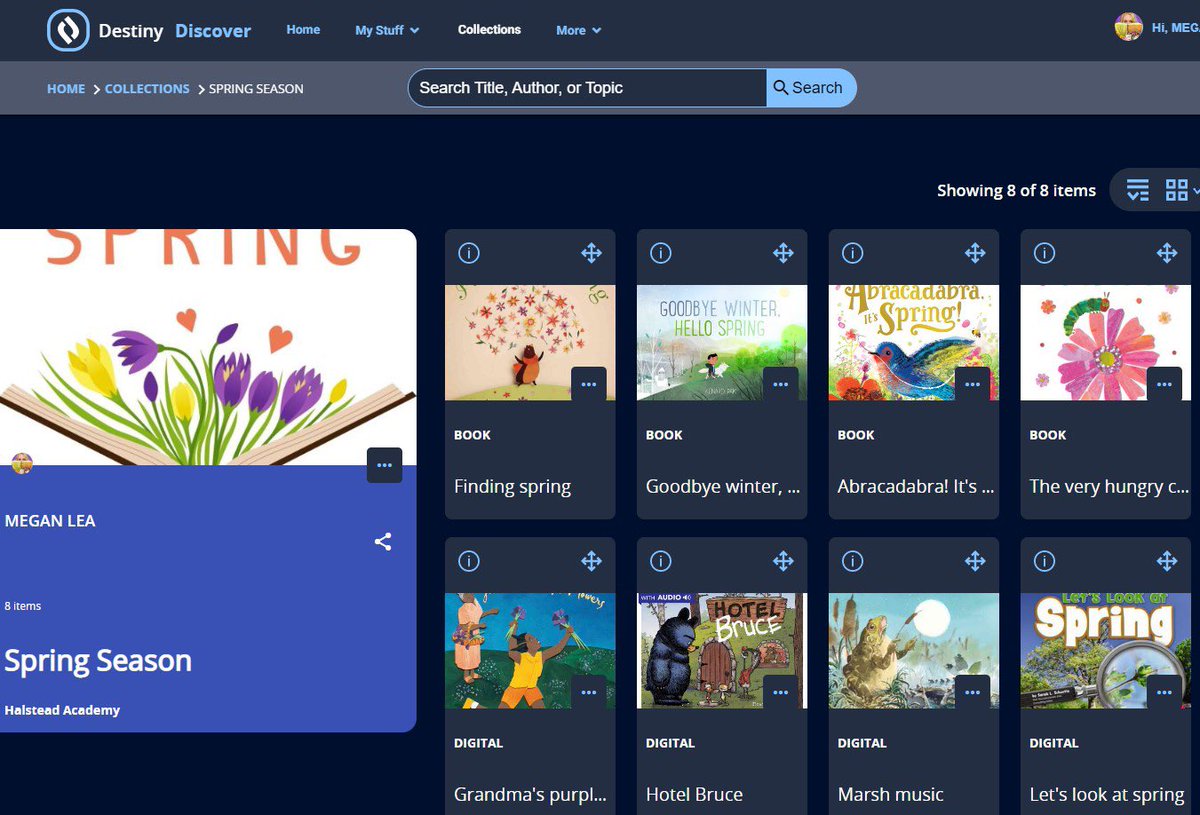
Task: Click move handle on Marsh music card
Action: [x=975, y=561]
